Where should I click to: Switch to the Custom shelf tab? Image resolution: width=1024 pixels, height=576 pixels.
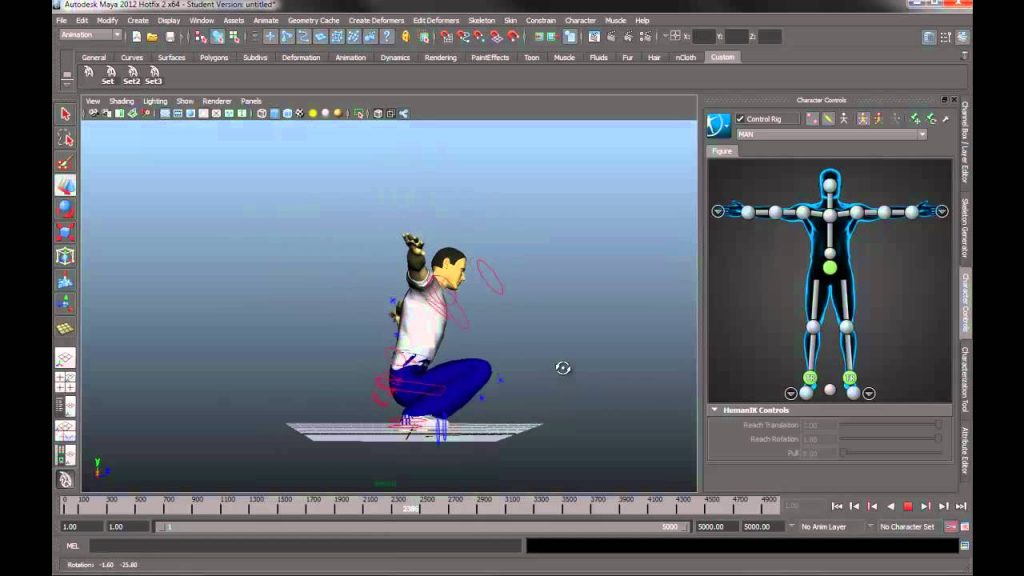point(722,57)
